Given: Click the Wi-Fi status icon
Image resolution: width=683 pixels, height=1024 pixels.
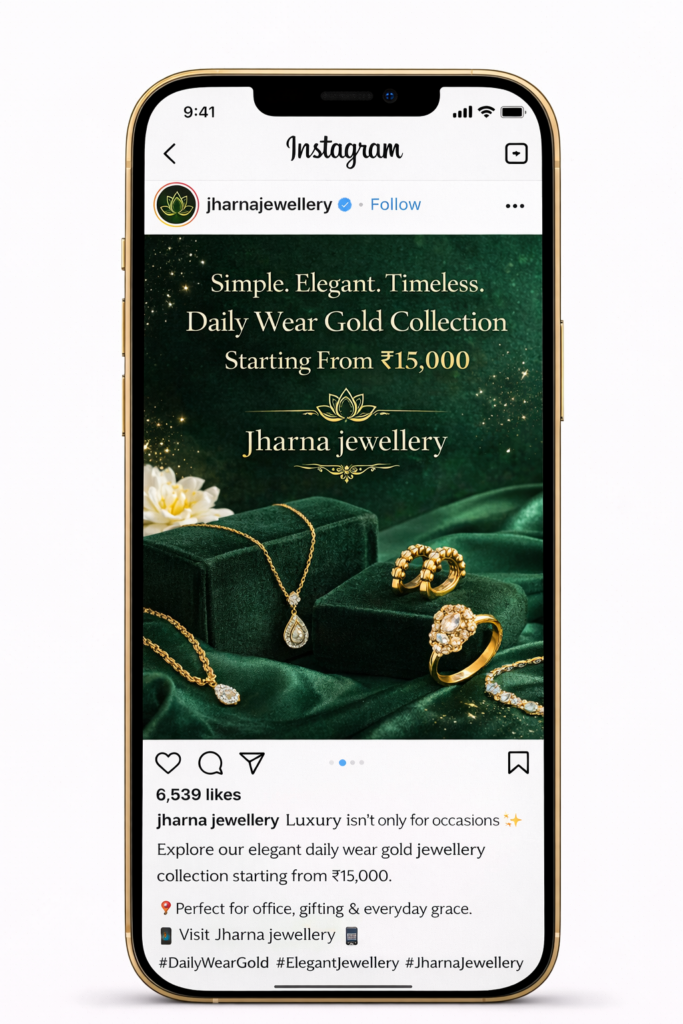Looking at the screenshot, I should (x=486, y=112).
